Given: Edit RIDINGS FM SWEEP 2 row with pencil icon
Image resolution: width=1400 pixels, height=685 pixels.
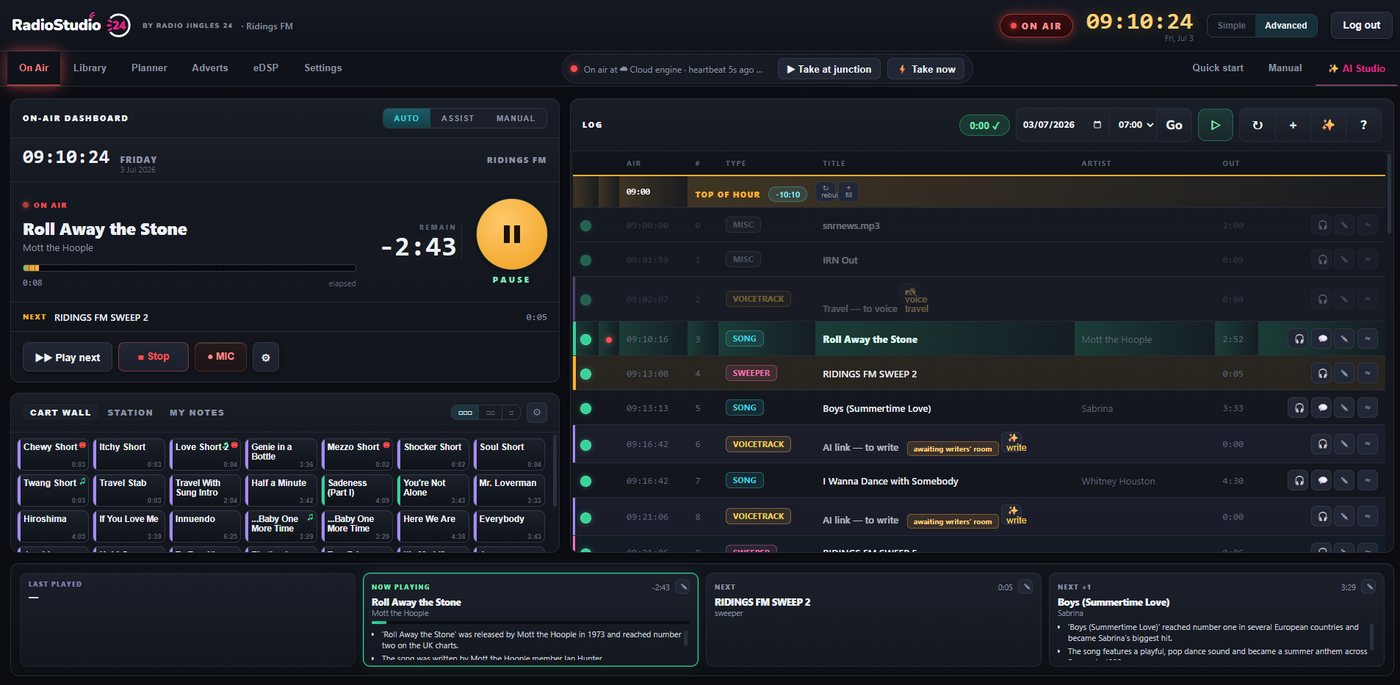Looking at the screenshot, I should click(x=1345, y=373).
